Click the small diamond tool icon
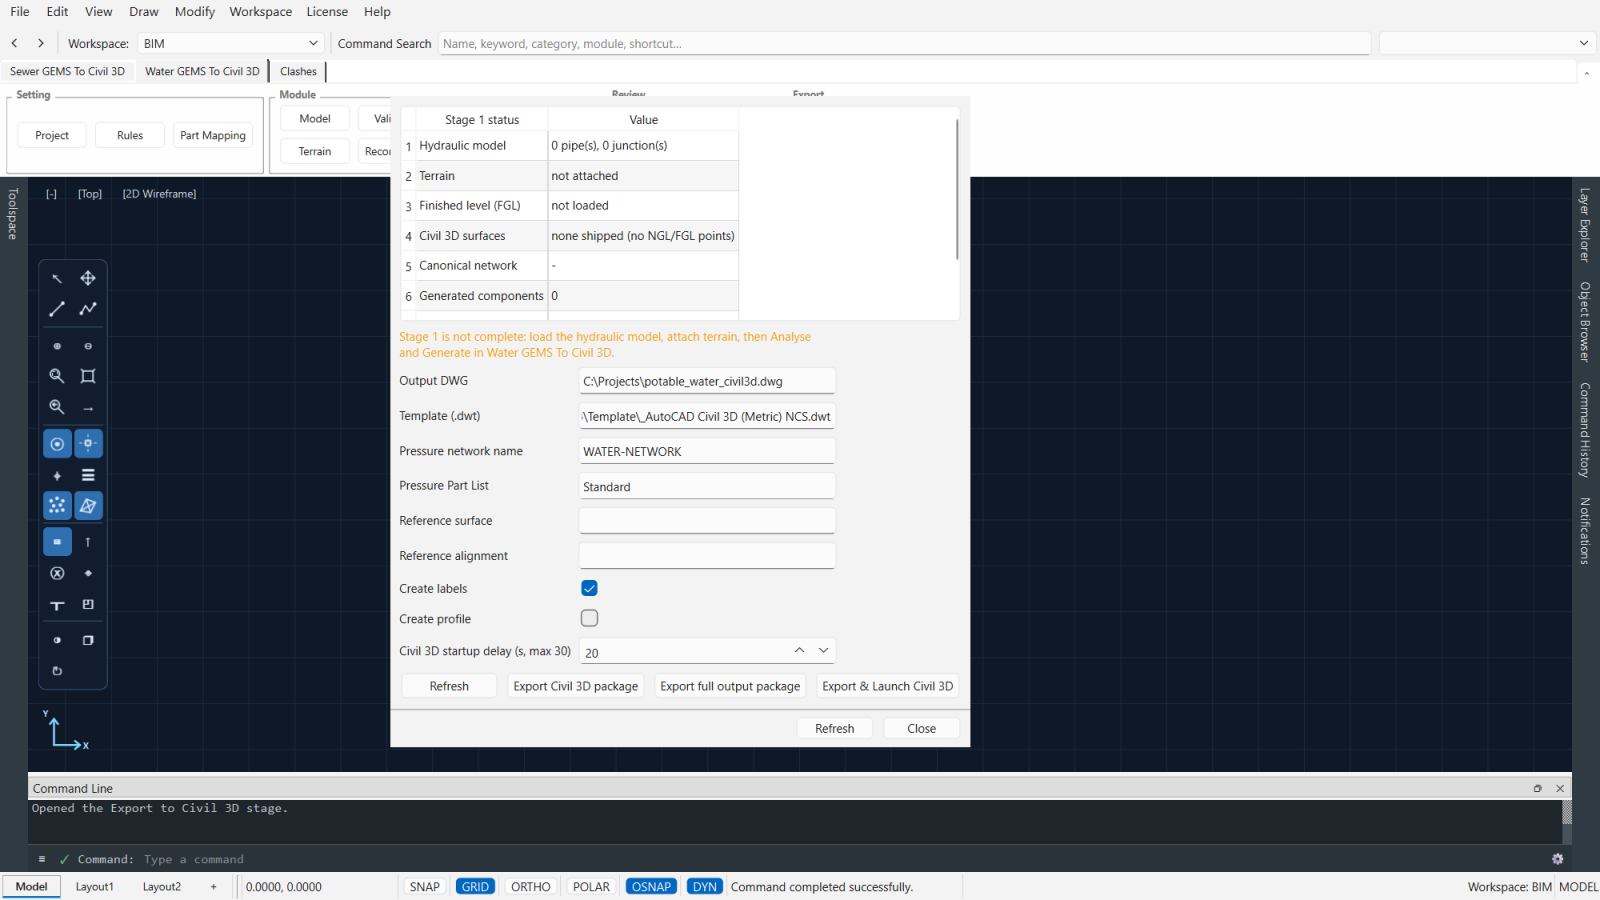 (88, 573)
